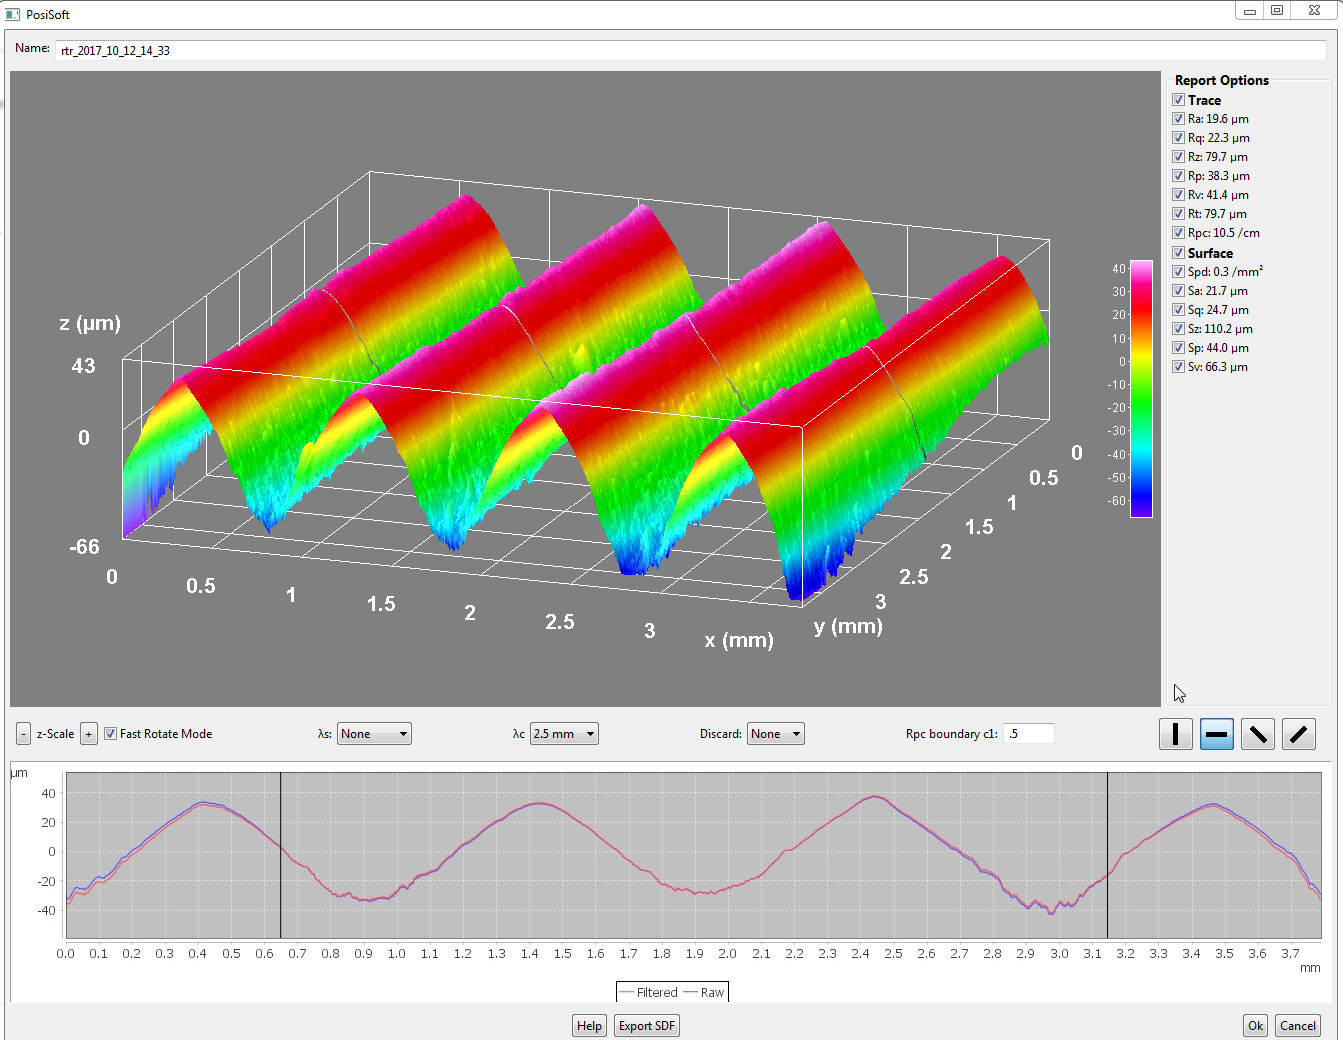The height and width of the screenshot is (1040, 1343).
Task: Click the Rpc boundary c1 input field
Action: point(1028,734)
